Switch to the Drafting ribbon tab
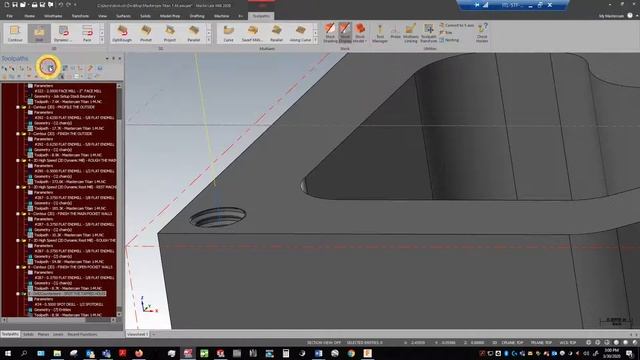This screenshot has width=640, height=360. click(197, 16)
